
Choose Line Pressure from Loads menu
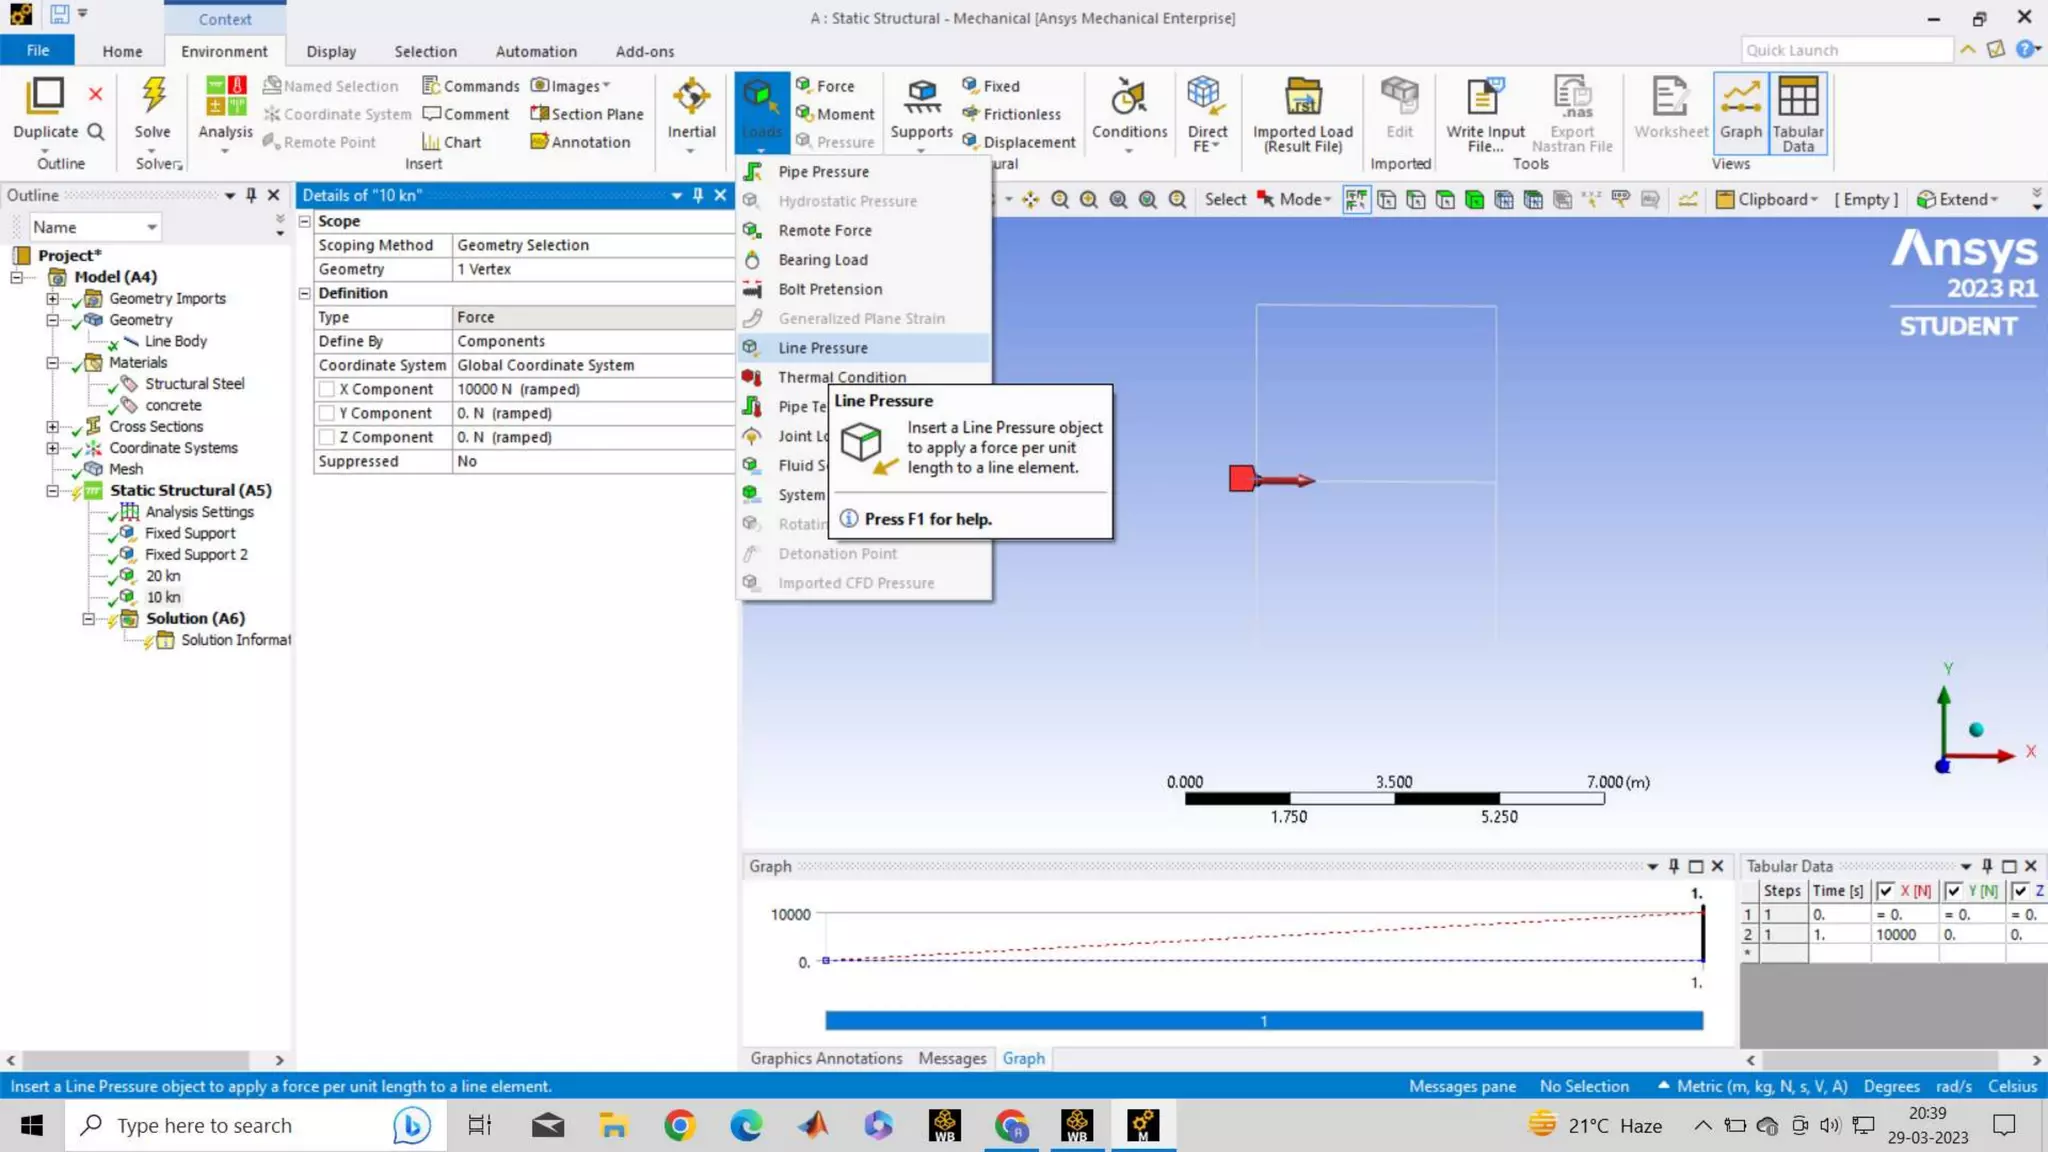(x=864, y=348)
